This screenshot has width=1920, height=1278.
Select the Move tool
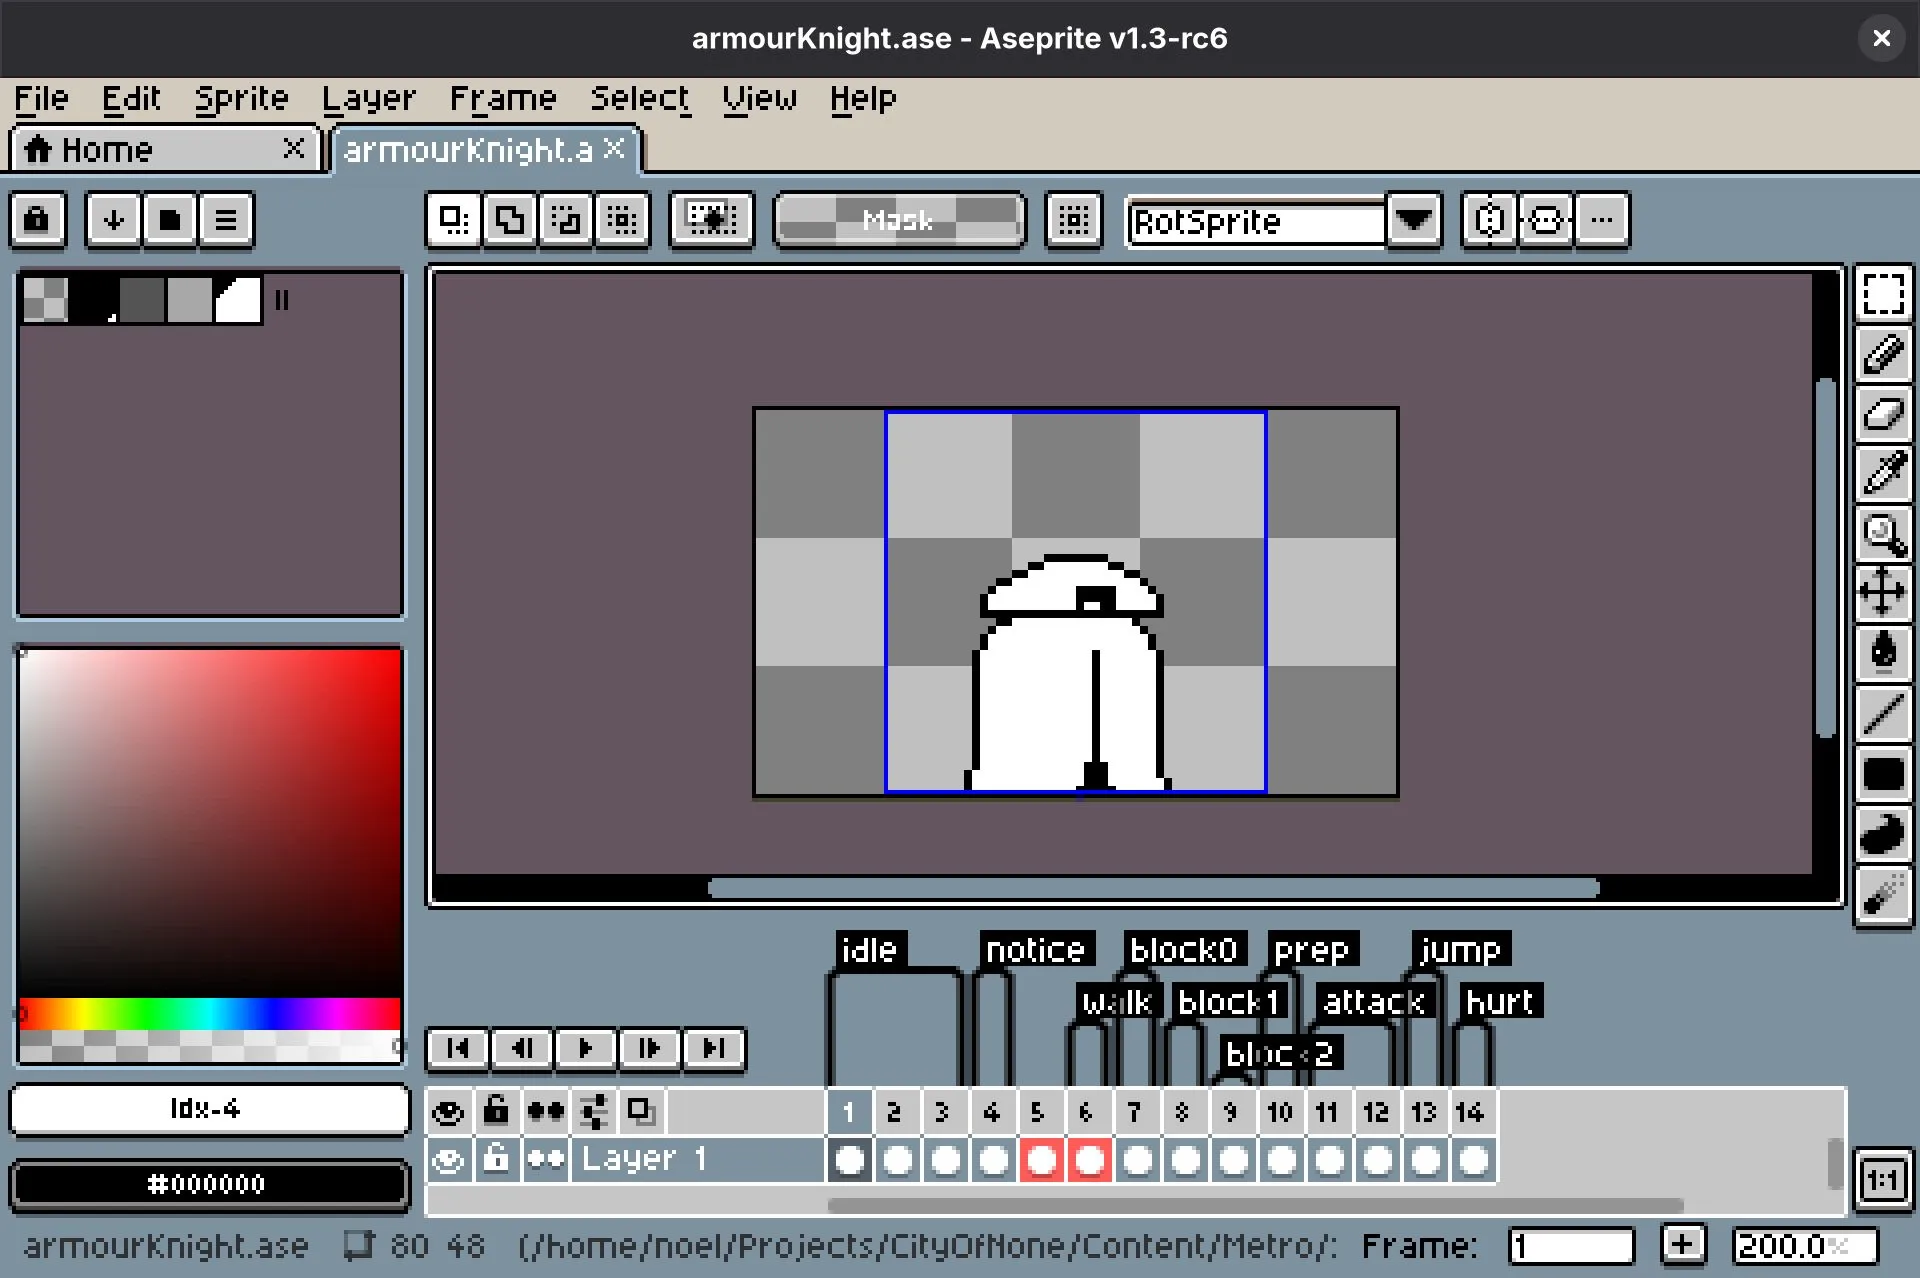1884,592
